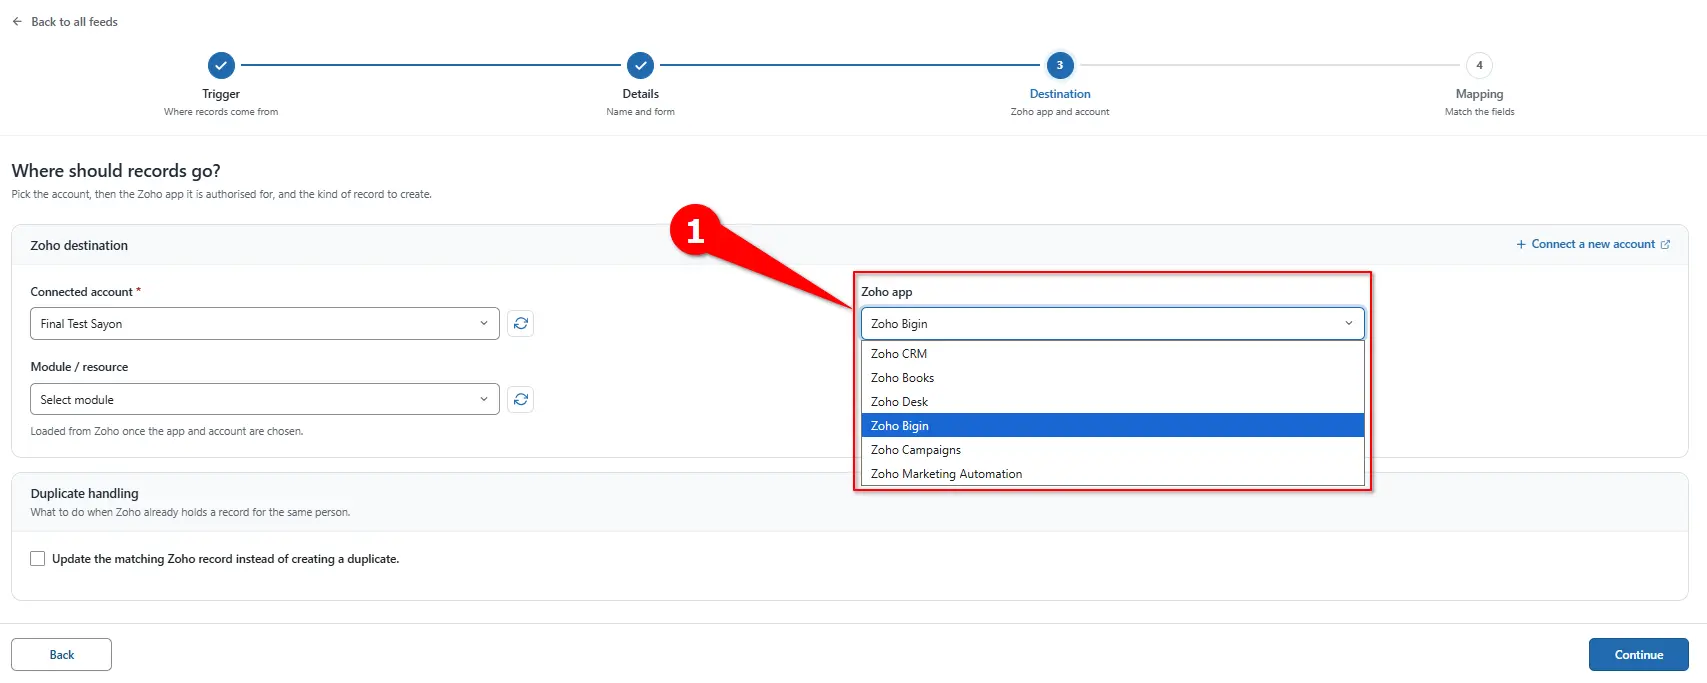Choose Zoho CRM from the list
The image size is (1707, 683).
1112,354
